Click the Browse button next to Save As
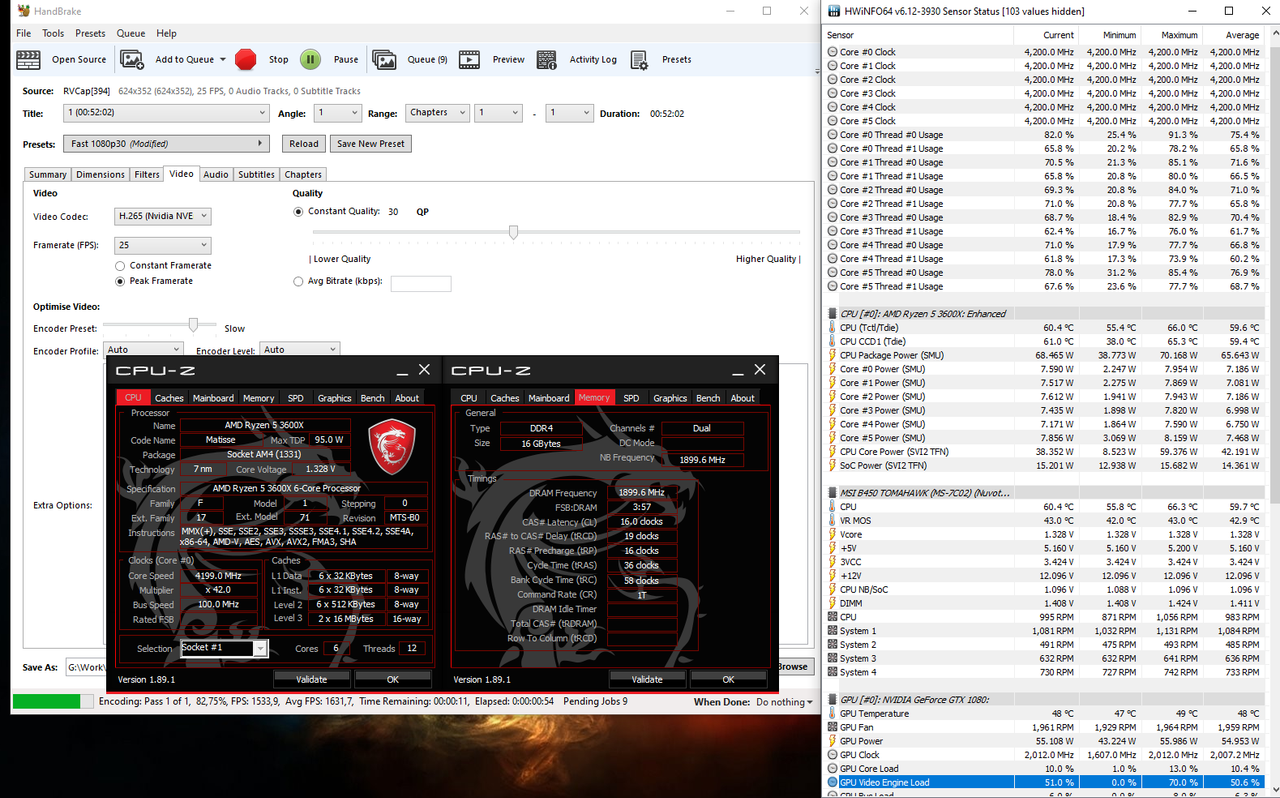This screenshot has height=798, width=1280. tap(792, 667)
